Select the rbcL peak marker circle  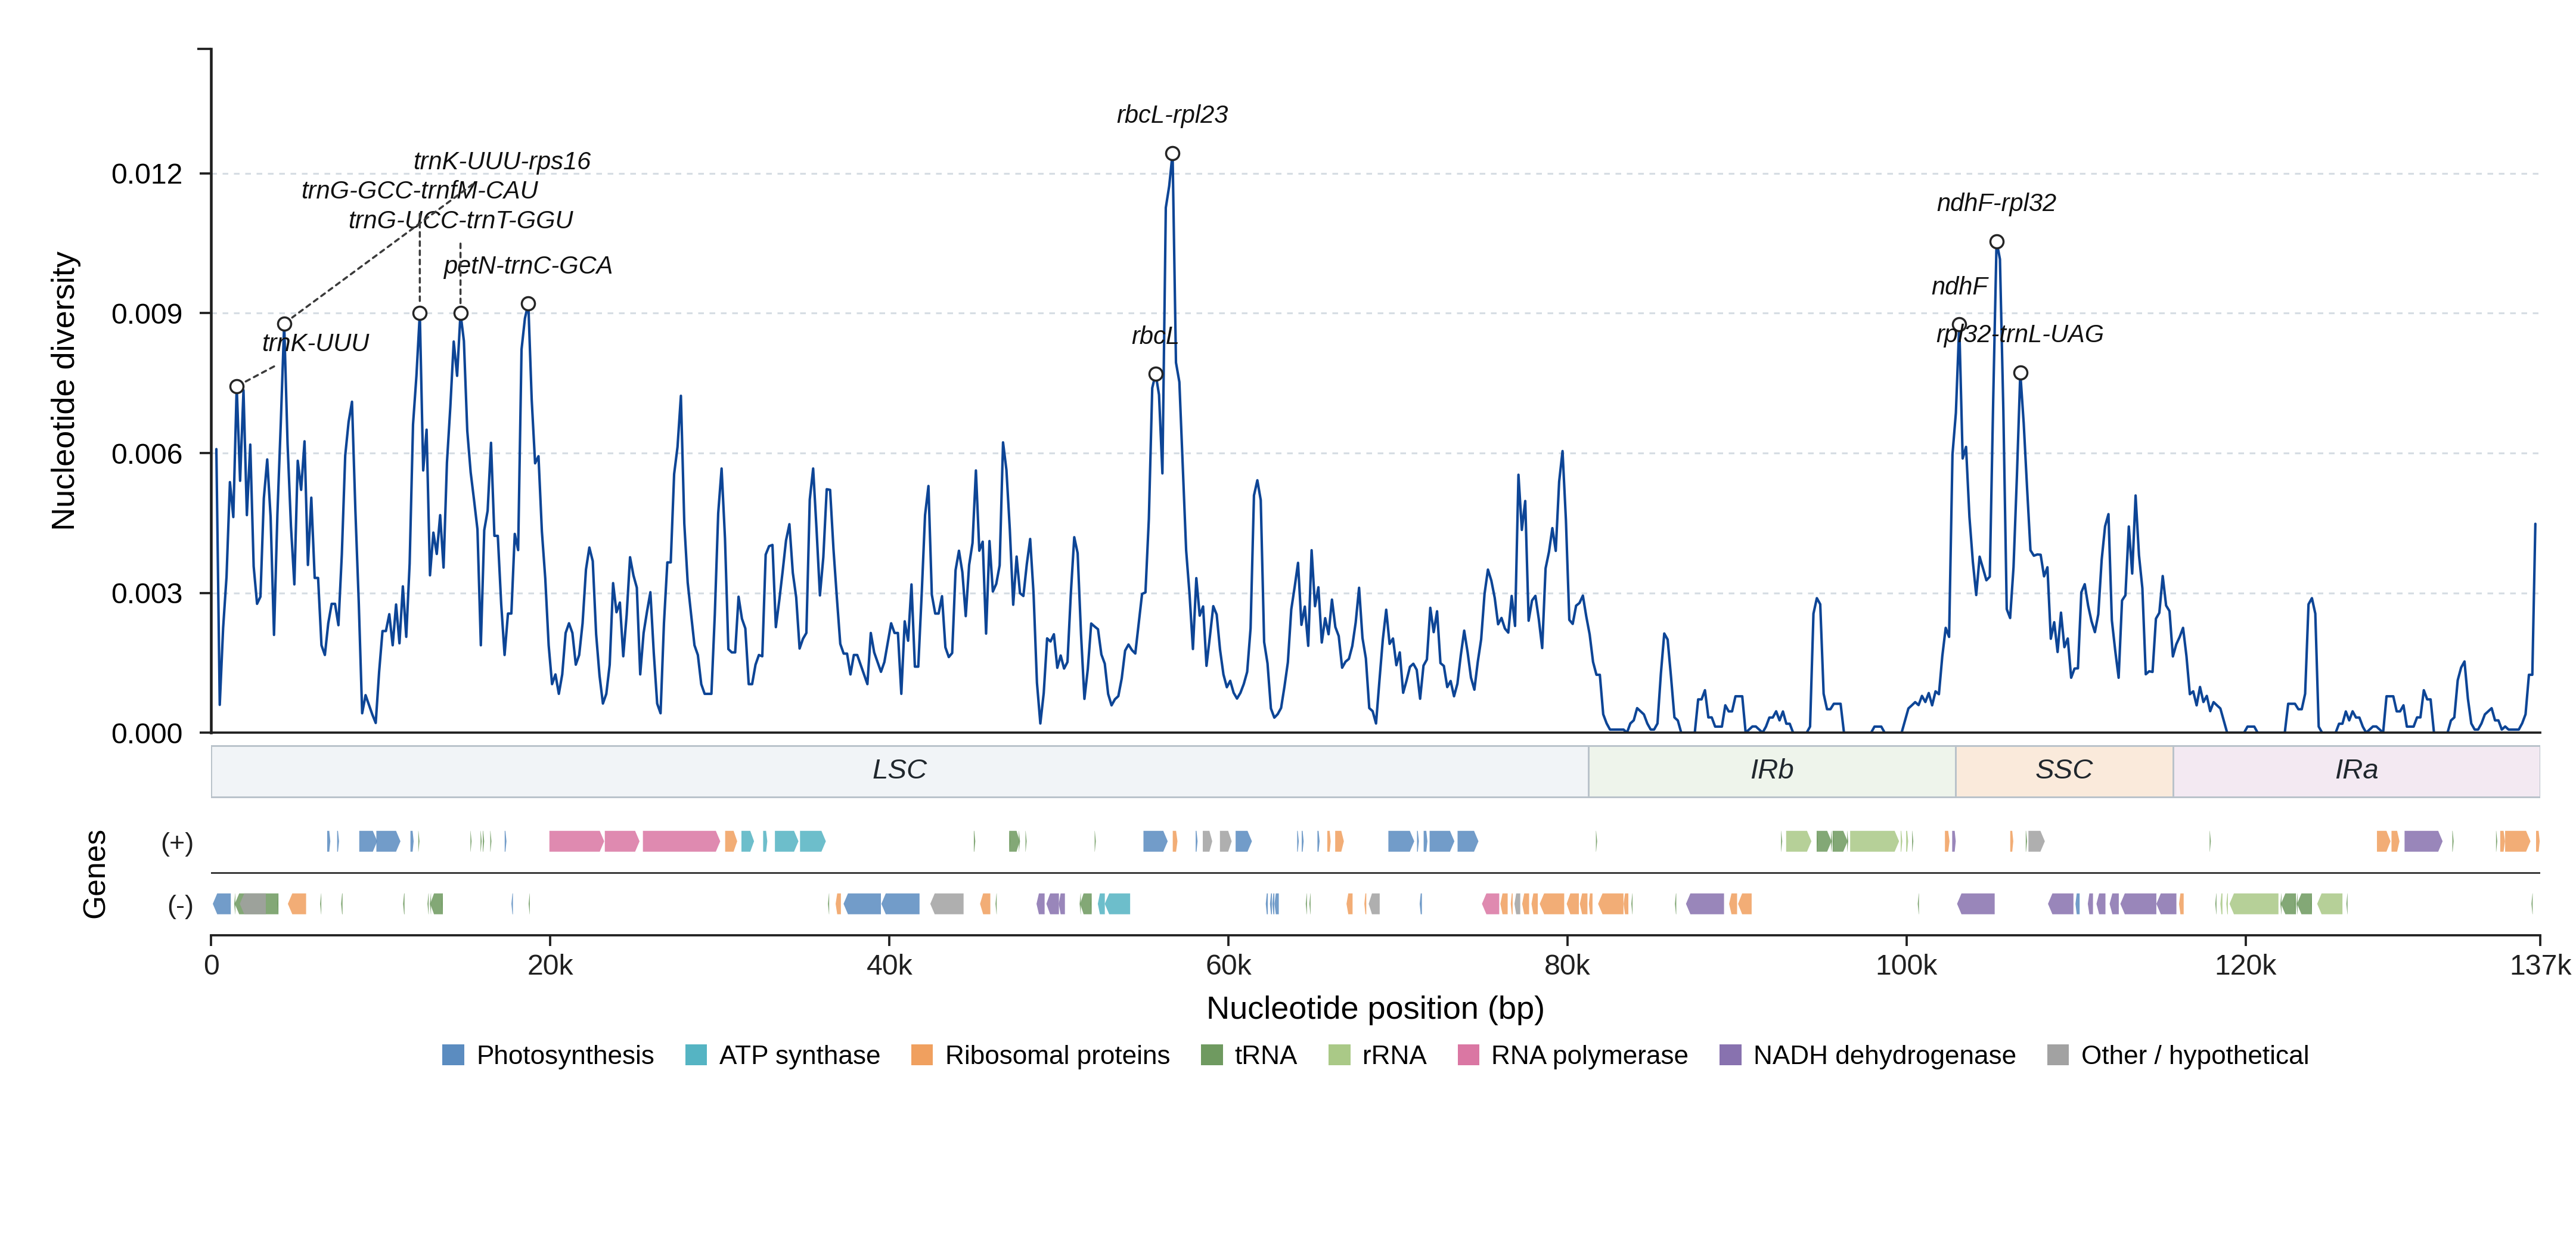click(1155, 374)
